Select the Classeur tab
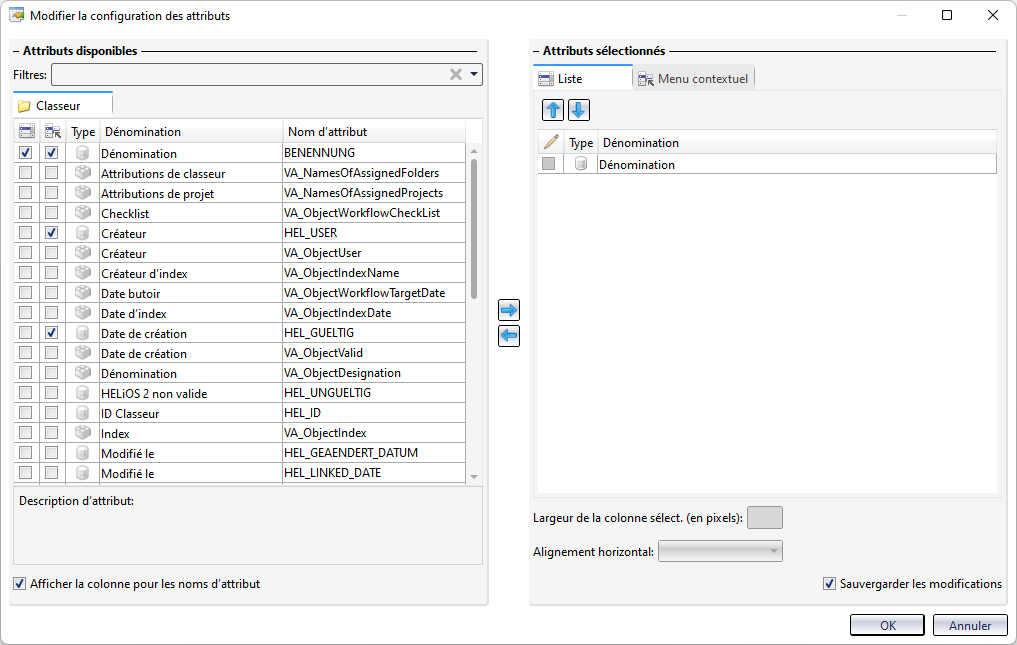The width and height of the screenshot is (1017, 645). (x=58, y=105)
